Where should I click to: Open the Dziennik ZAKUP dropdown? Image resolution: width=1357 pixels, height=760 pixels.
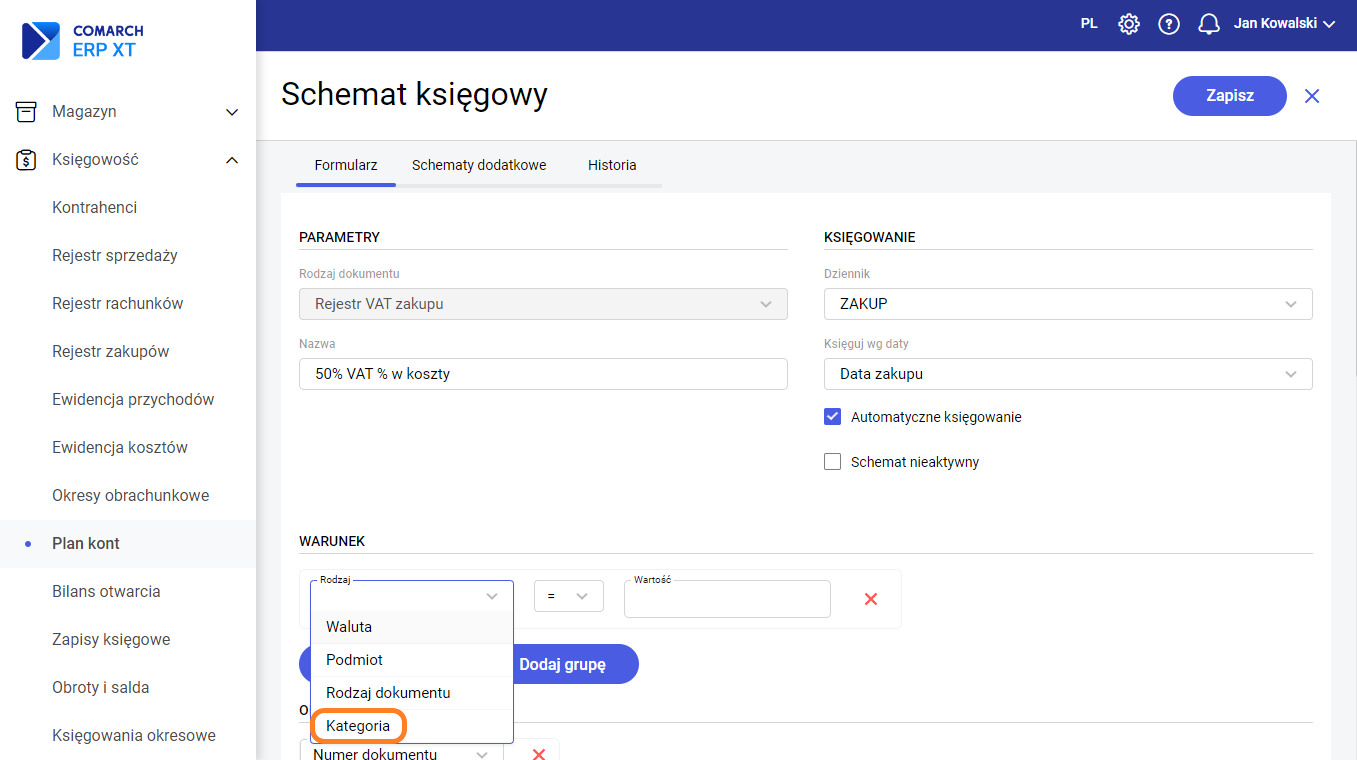(1067, 304)
